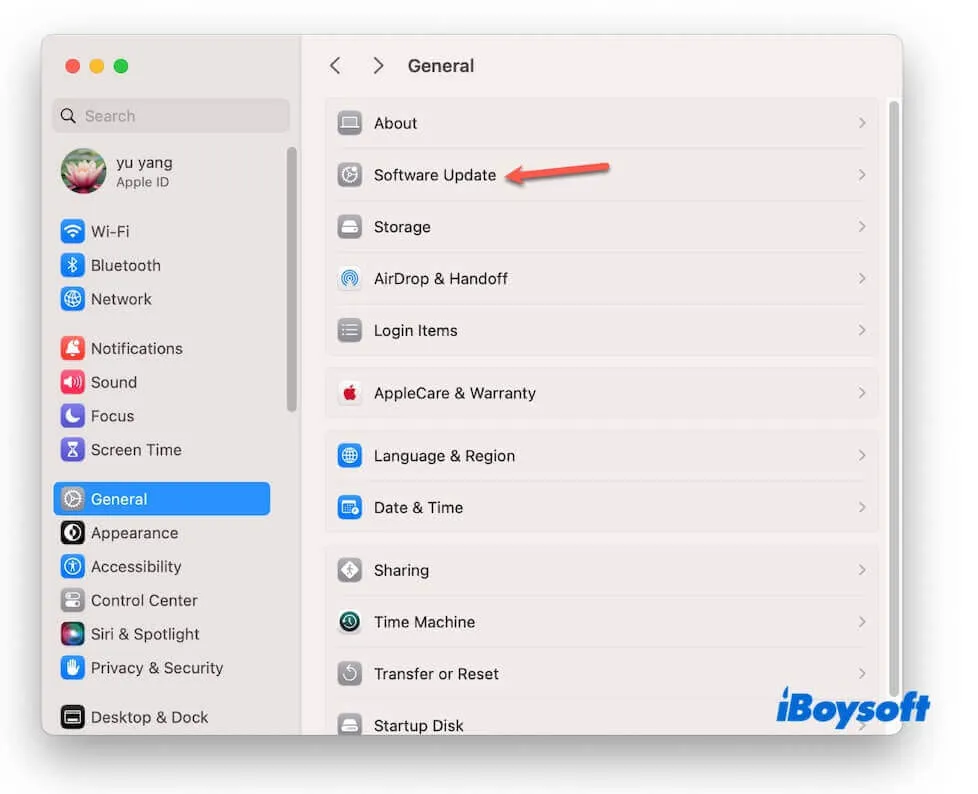The height and width of the screenshot is (794, 978).
Task: Click the Privacy & Security hand icon
Action: [x=72, y=667]
